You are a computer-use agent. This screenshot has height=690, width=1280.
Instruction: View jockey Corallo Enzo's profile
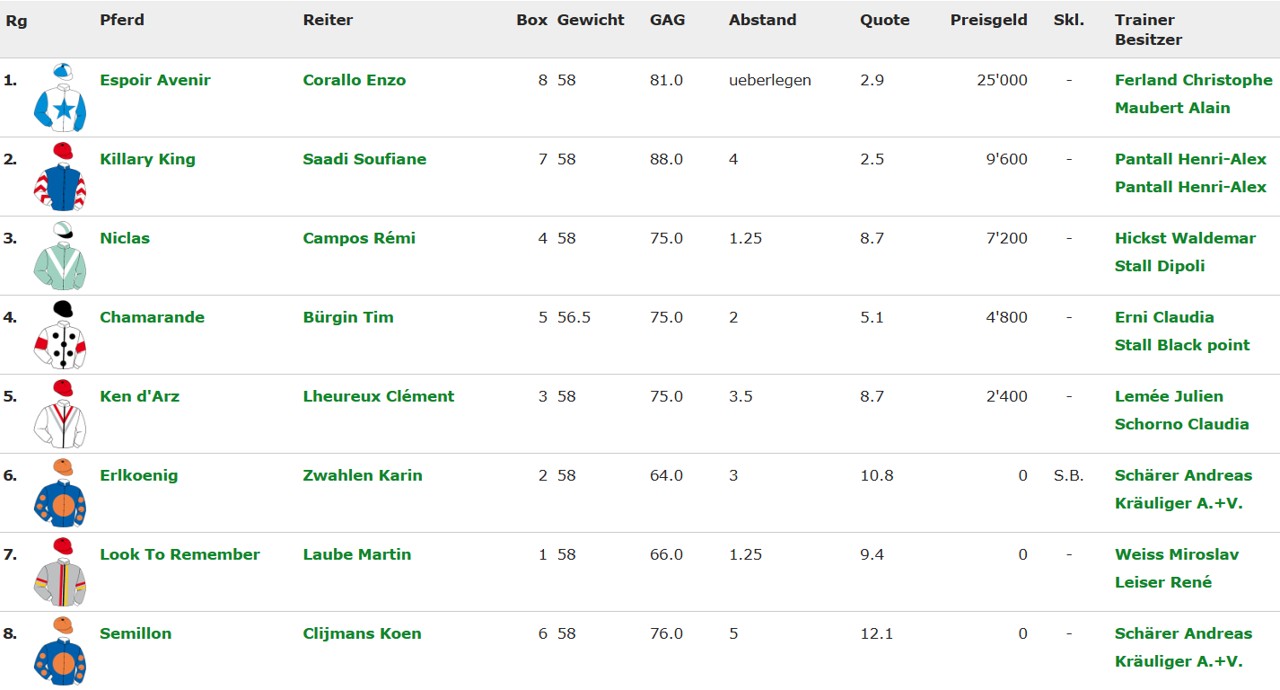click(x=354, y=80)
